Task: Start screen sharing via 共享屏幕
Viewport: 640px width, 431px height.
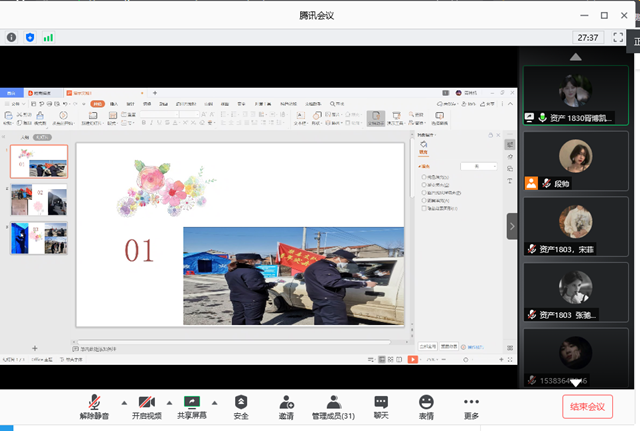Action: (x=194, y=406)
